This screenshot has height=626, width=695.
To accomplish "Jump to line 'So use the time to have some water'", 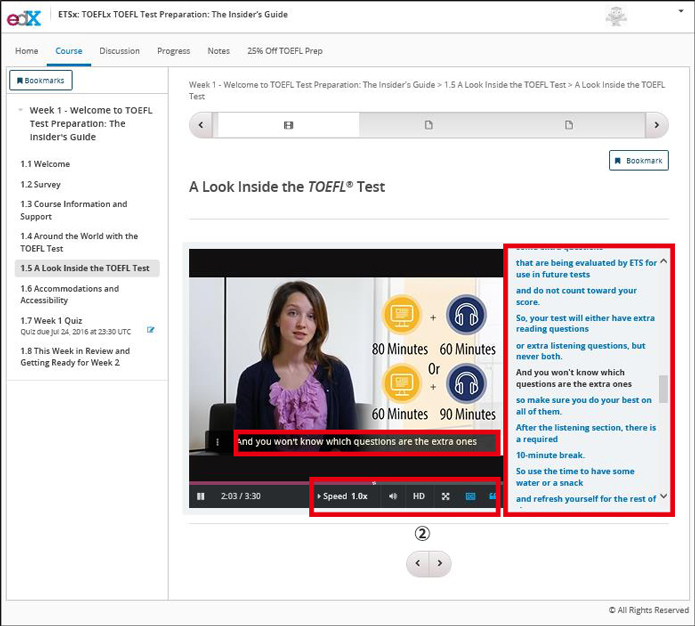I will point(575,477).
